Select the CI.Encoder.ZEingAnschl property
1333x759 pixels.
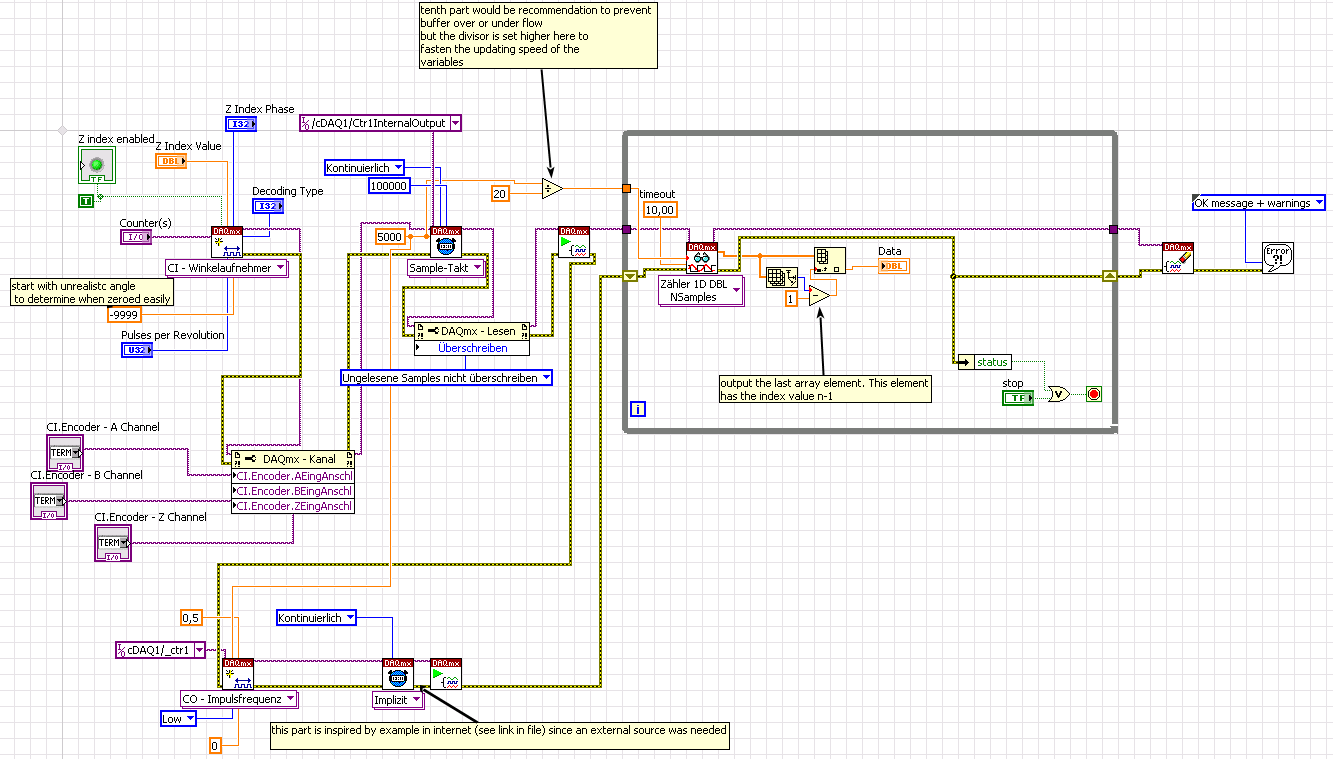pyautogui.click(x=293, y=506)
